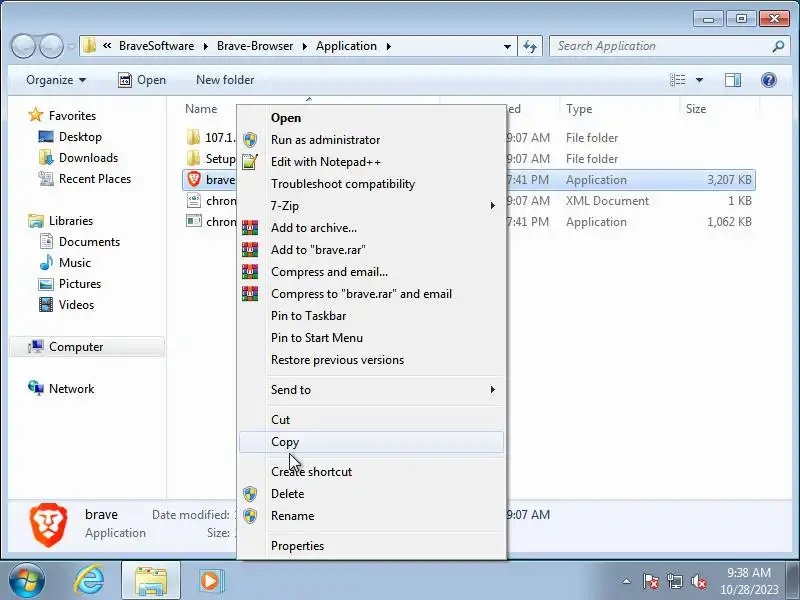Go to Brave-Browser in the breadcrumb
This screenshot has width=800, height=600.
[x=255, y=46]
